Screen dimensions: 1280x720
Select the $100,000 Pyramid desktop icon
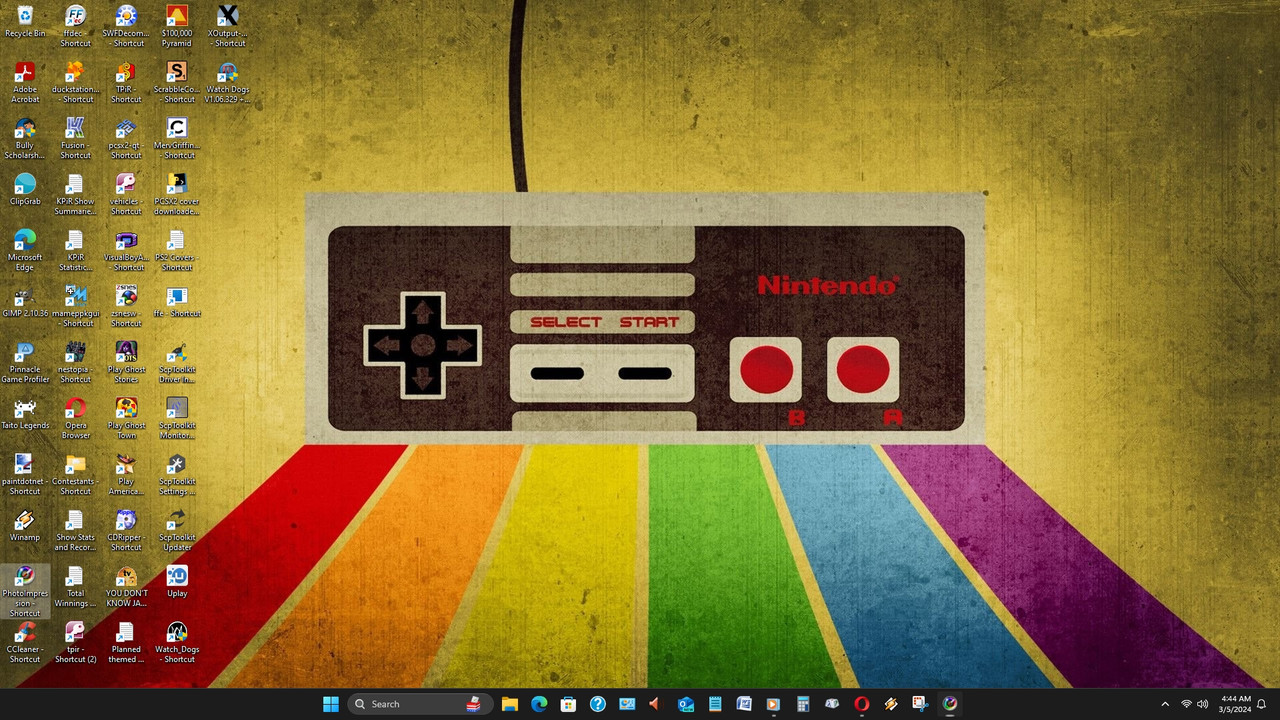pos(176,26)
